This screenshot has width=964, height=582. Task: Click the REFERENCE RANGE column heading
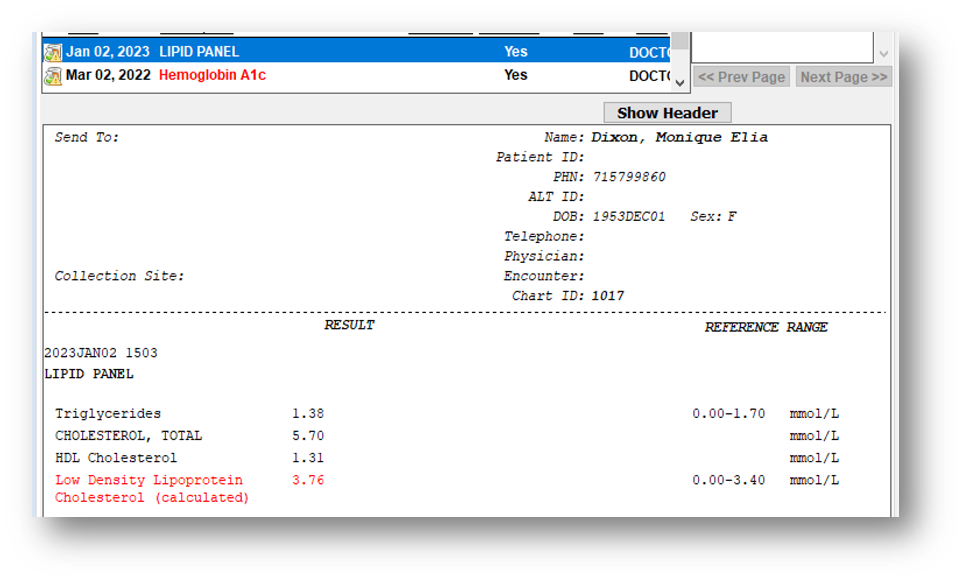click(766, 327)
